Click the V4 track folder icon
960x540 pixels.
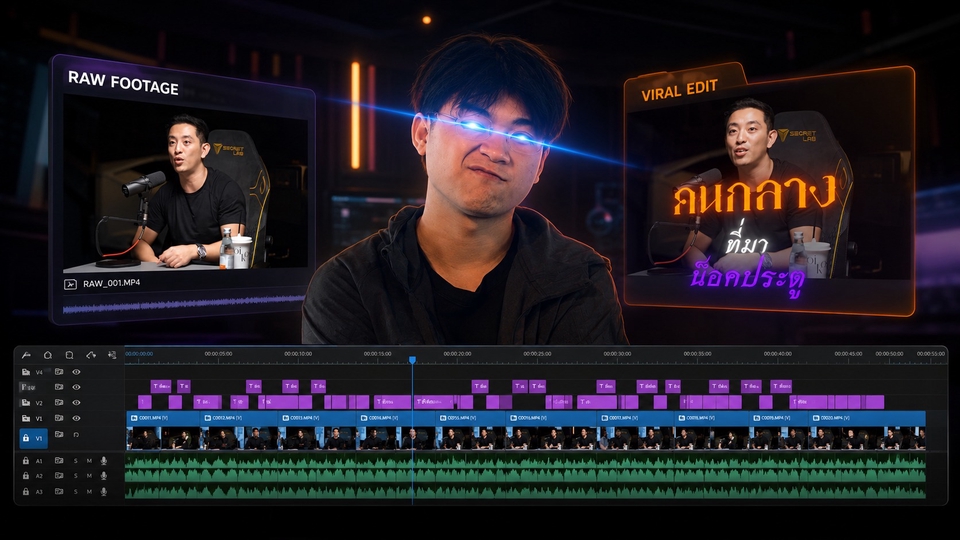click(26, 372)
